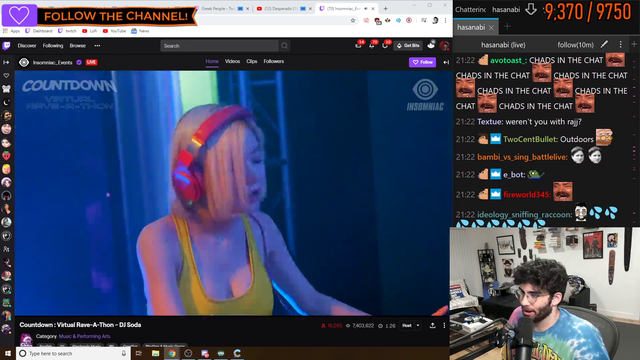Select the Desperado YouTube browser tab
This screenshot has height=360, width=640.
pos(284,9)
